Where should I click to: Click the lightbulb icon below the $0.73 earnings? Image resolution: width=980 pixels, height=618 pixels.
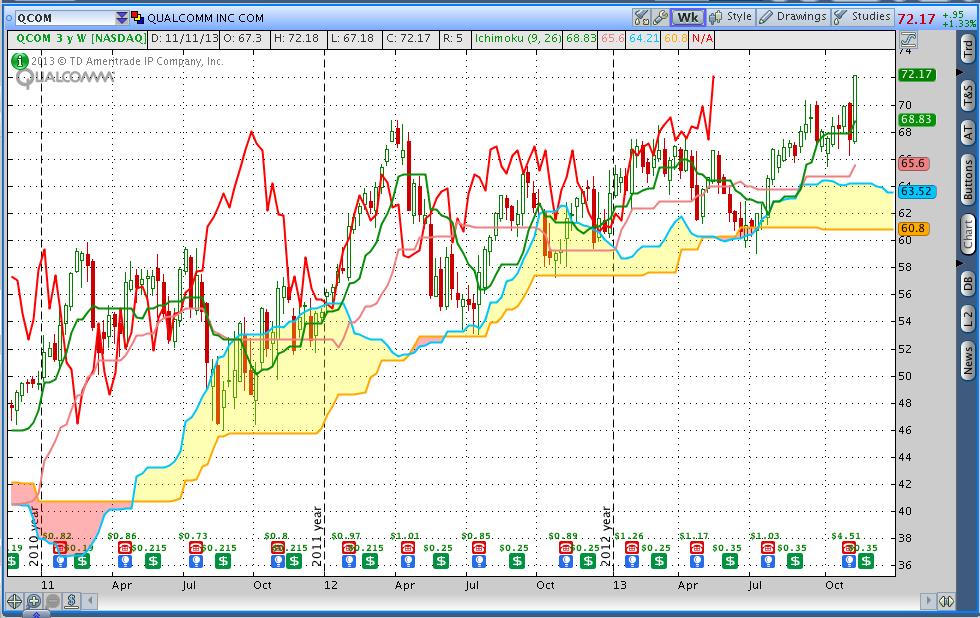195,561
